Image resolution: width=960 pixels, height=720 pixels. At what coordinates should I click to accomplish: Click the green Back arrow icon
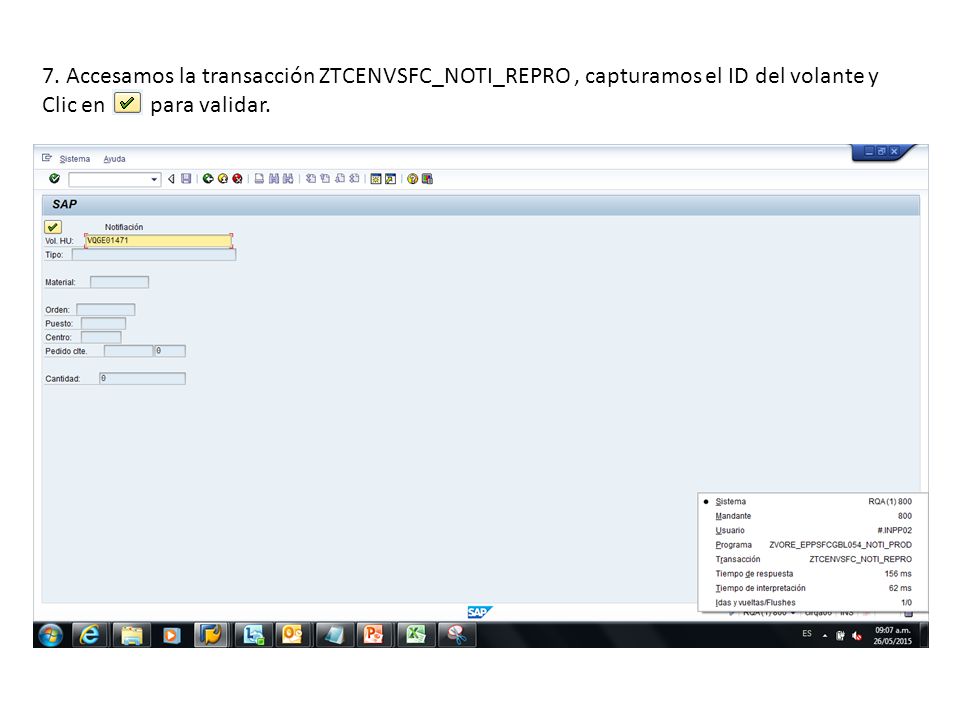208,179
